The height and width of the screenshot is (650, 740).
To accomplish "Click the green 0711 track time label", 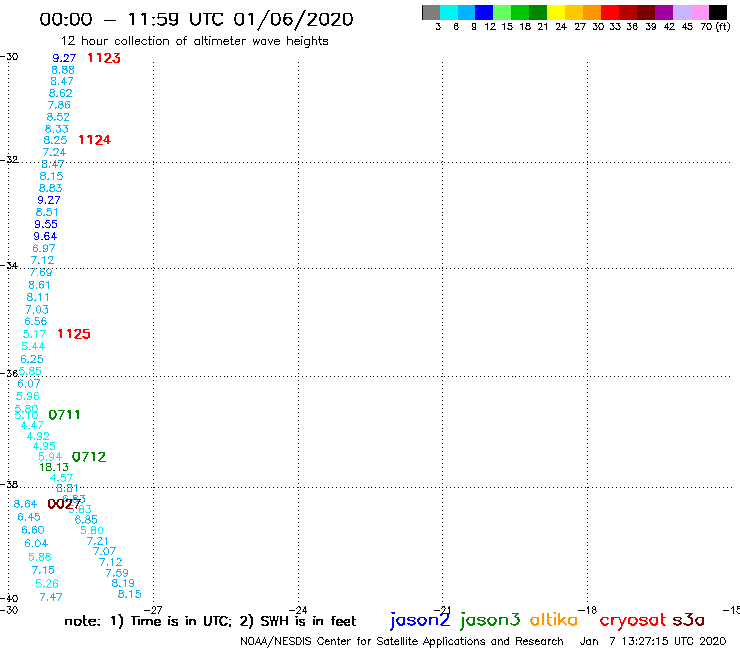I will click(x=64, y=415).
